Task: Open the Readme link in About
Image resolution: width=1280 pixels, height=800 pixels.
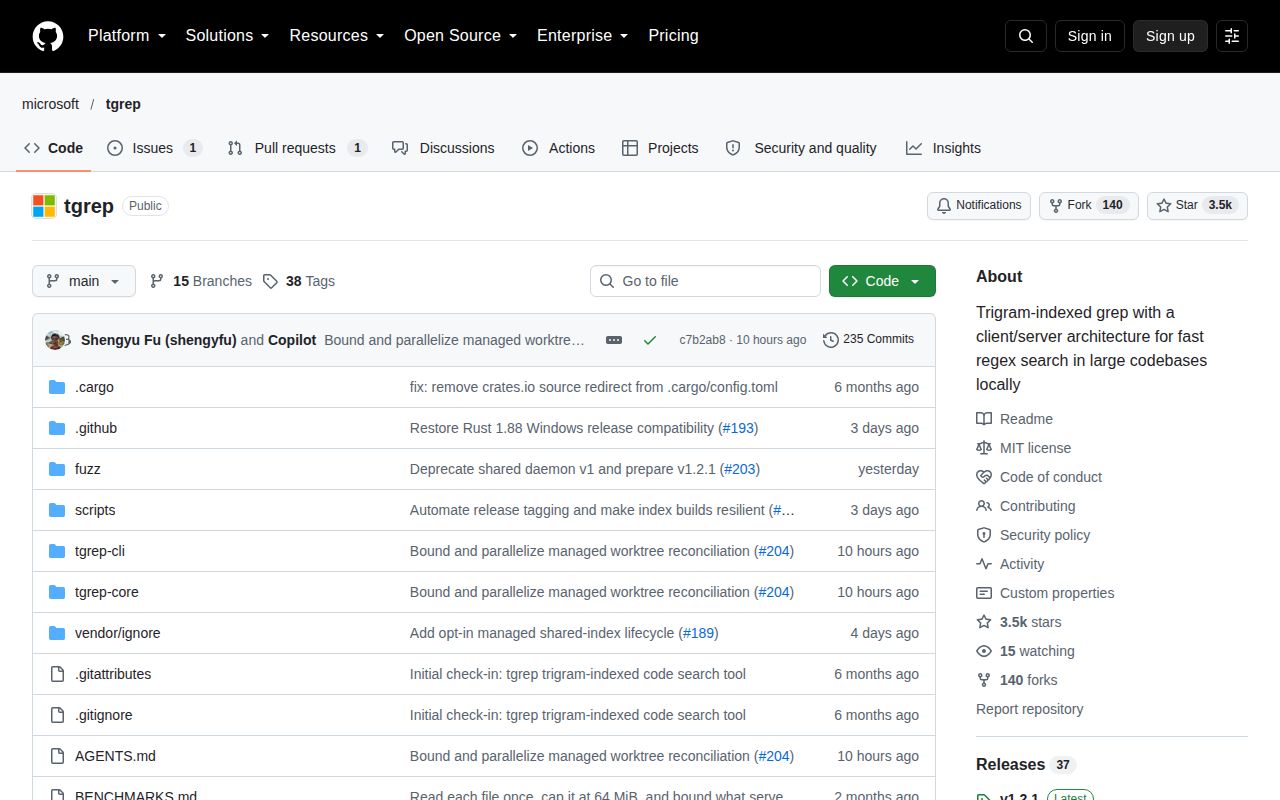Action: 1014,419
